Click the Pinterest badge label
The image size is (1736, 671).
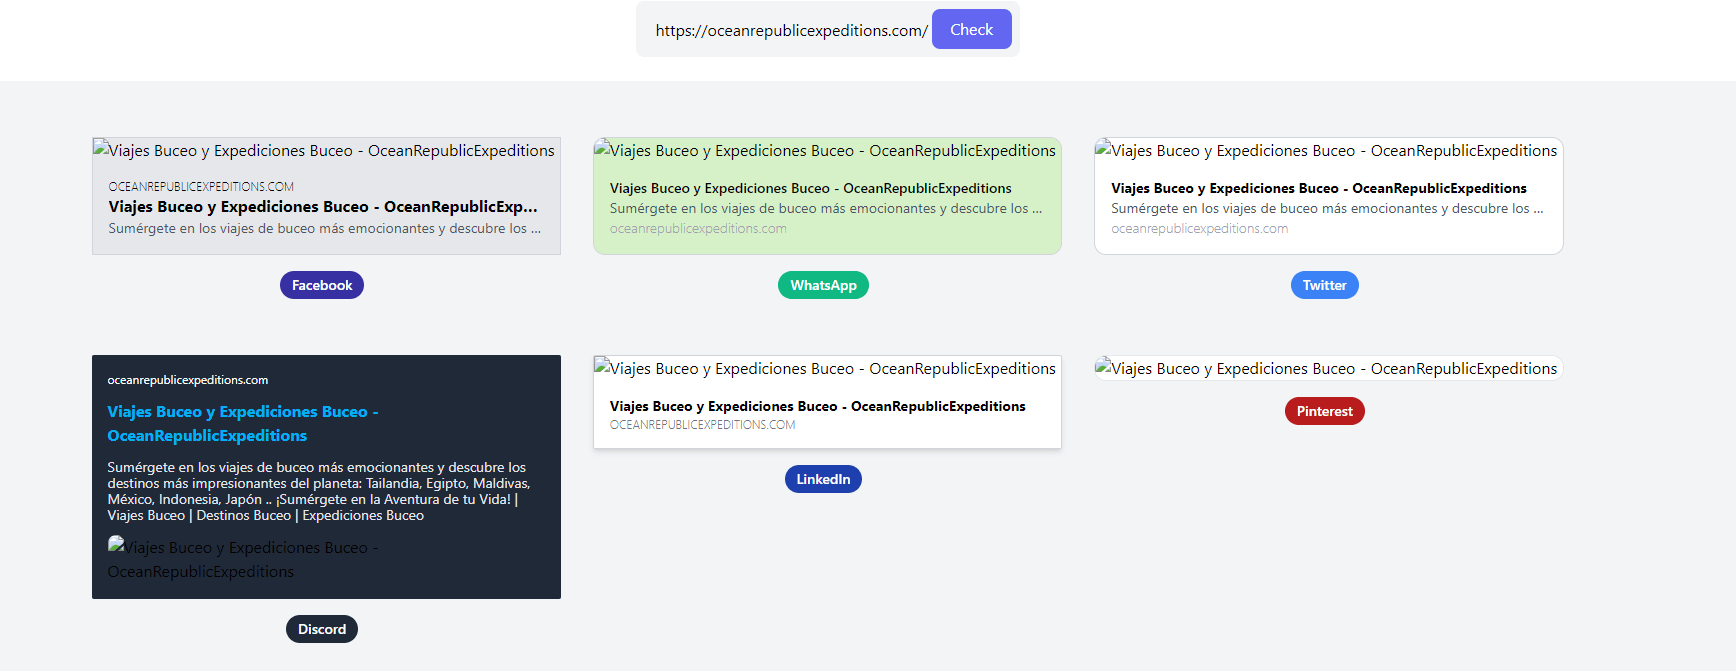click(x=1324, y=411)
